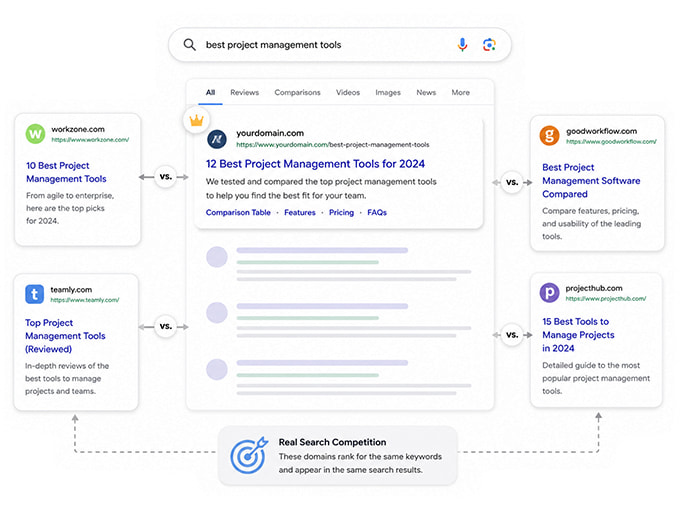Open the FAQs sitelink

(x=377, y=212)
